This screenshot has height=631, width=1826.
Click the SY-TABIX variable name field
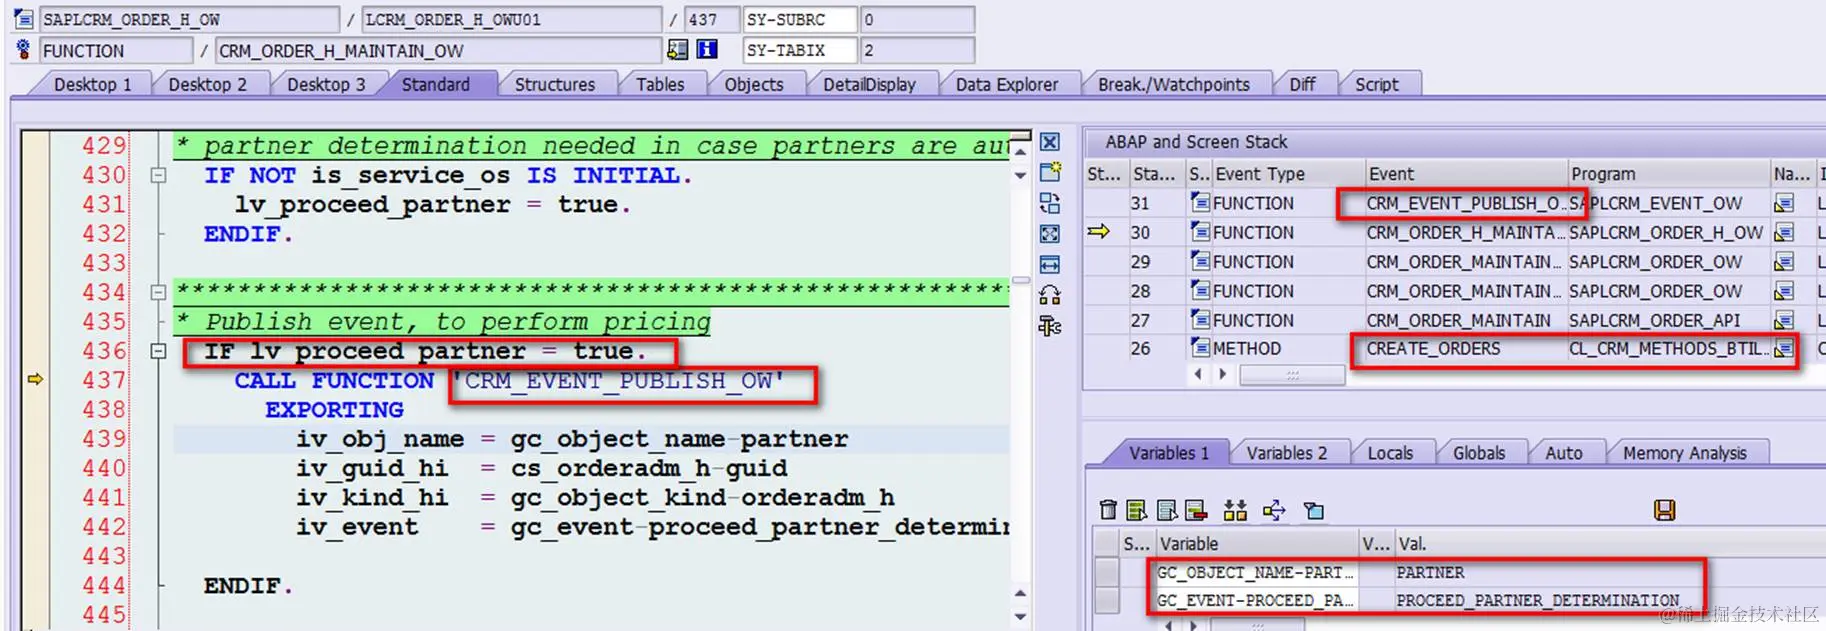click(x=800, y=49)
